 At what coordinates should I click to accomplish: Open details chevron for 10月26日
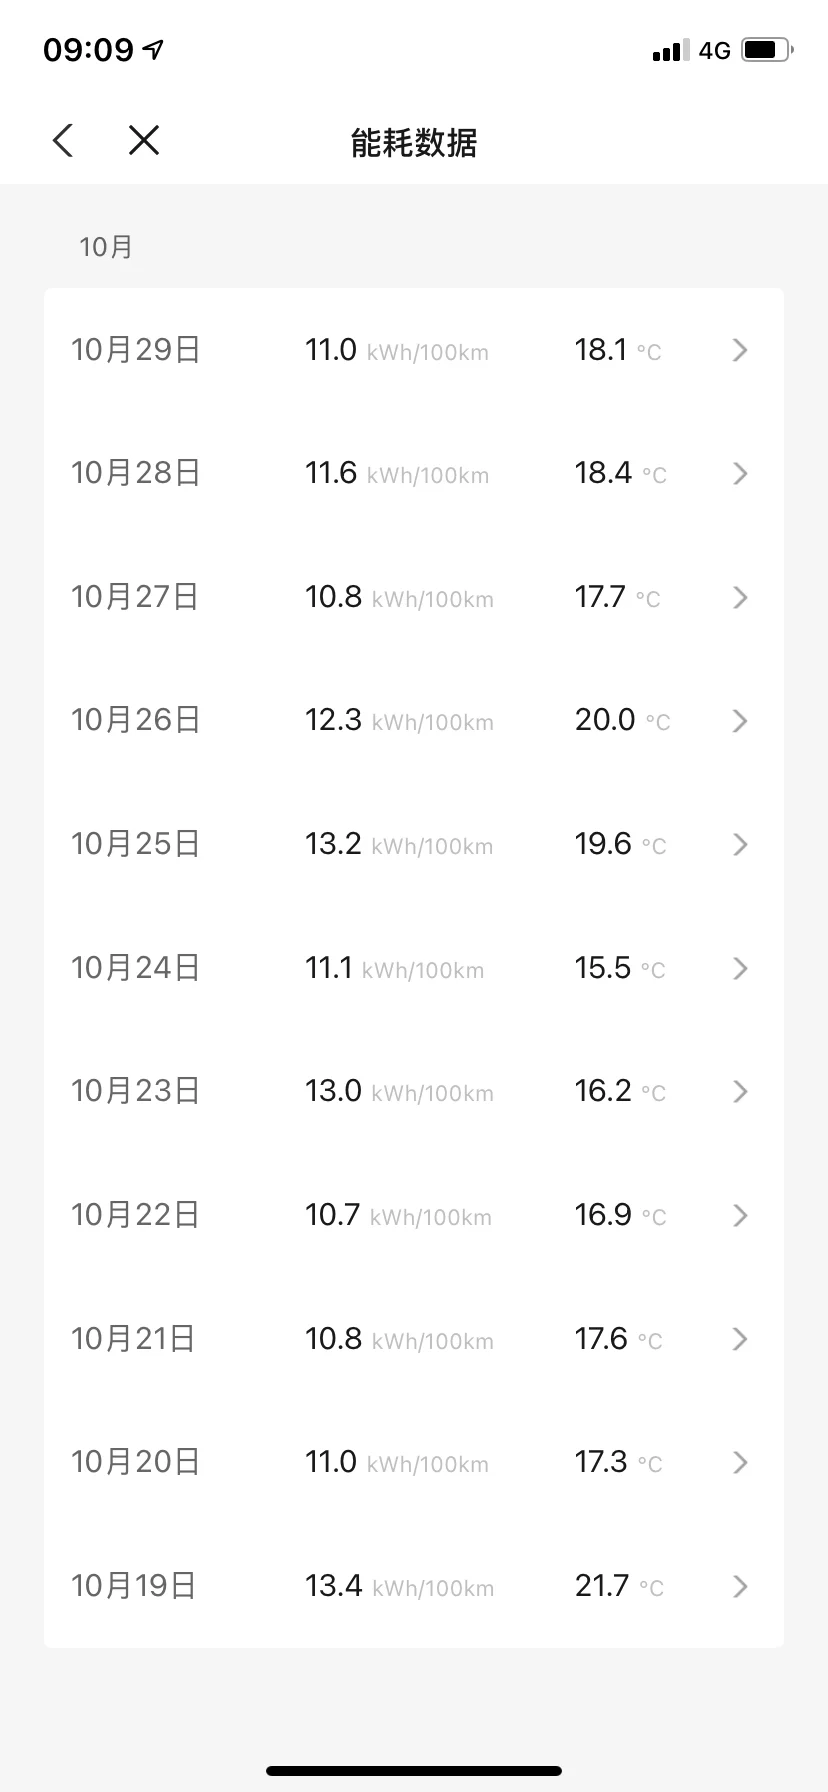tap(740, 721)
